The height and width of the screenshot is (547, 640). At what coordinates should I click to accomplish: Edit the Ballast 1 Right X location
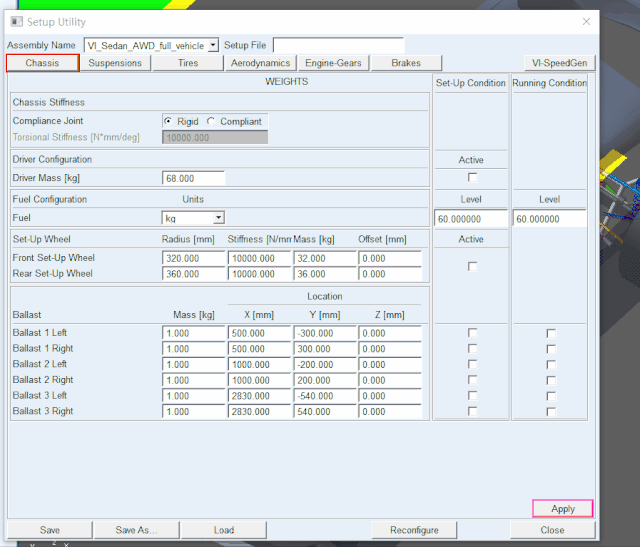click(x=259, y=349)
